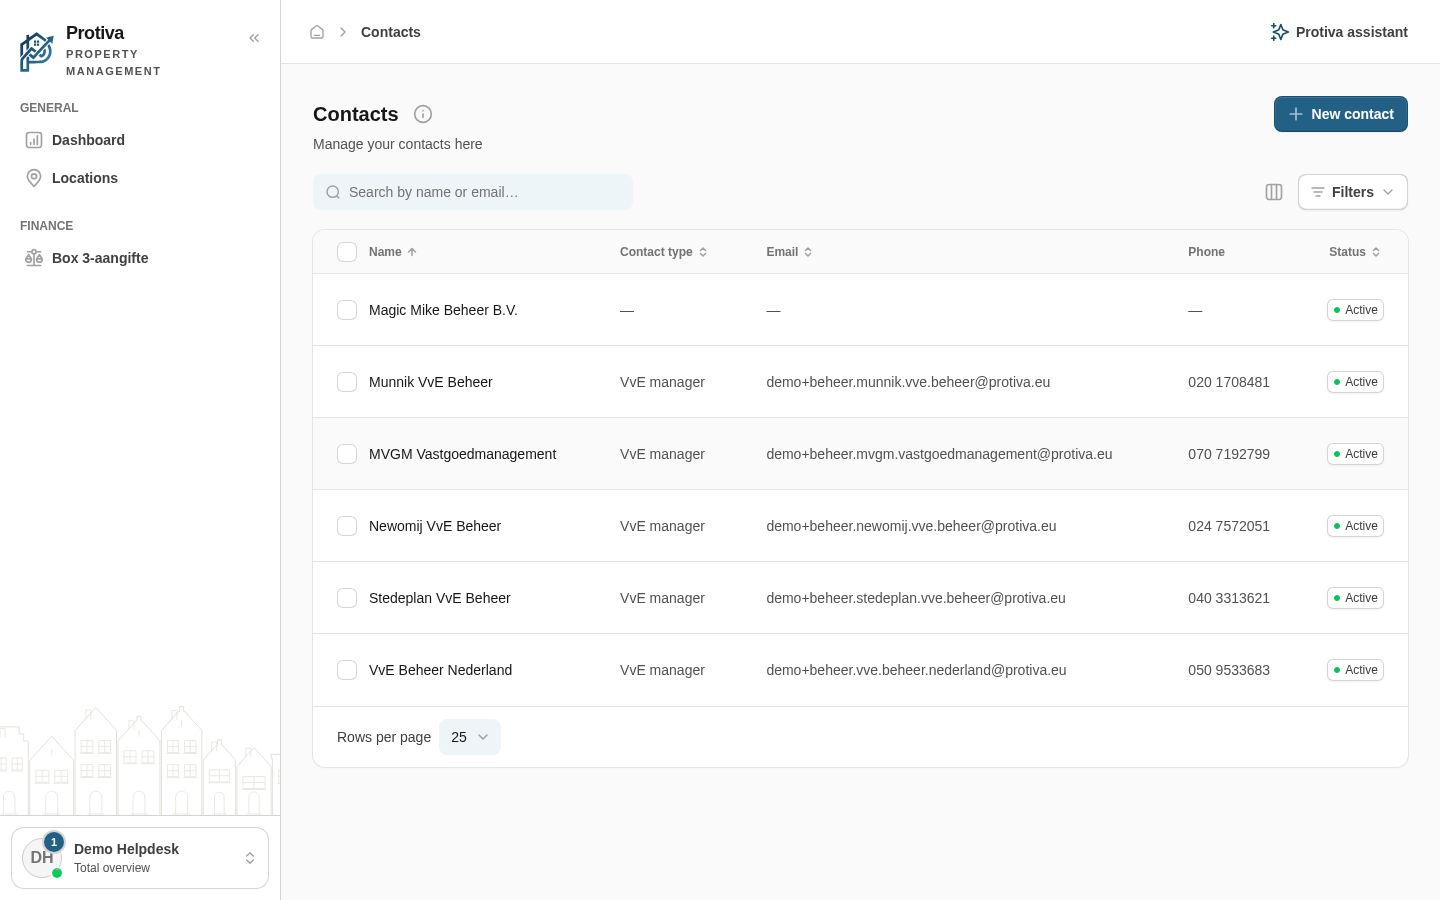Open the MVGM Vastgoedmanagement contact name
The height and width of the screenshot is (900, 1440).
pos(462,454)
